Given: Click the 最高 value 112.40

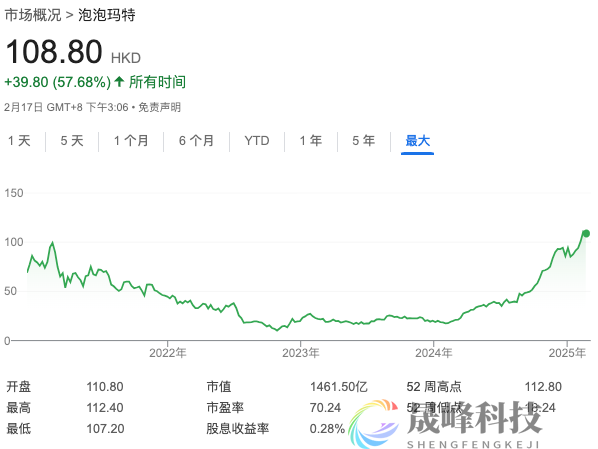Looking at the screenshot, I should (x=105, y=408).
